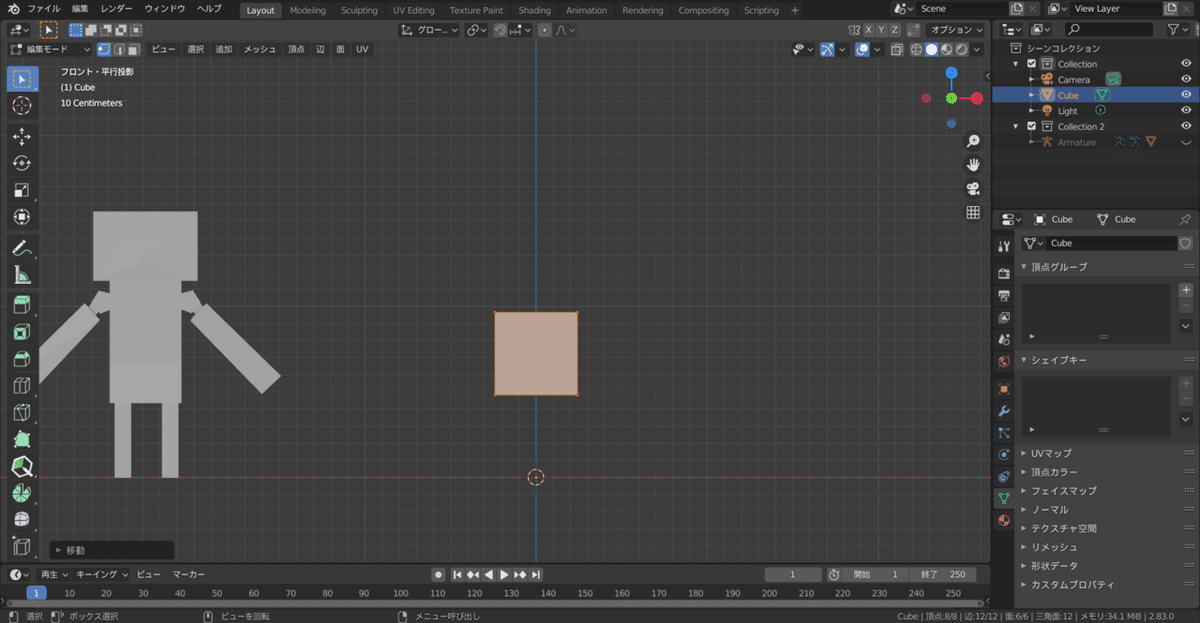Open the 編集モード mode dropdown
This screenshot has width=1200, height=623.
click(51, 49)
